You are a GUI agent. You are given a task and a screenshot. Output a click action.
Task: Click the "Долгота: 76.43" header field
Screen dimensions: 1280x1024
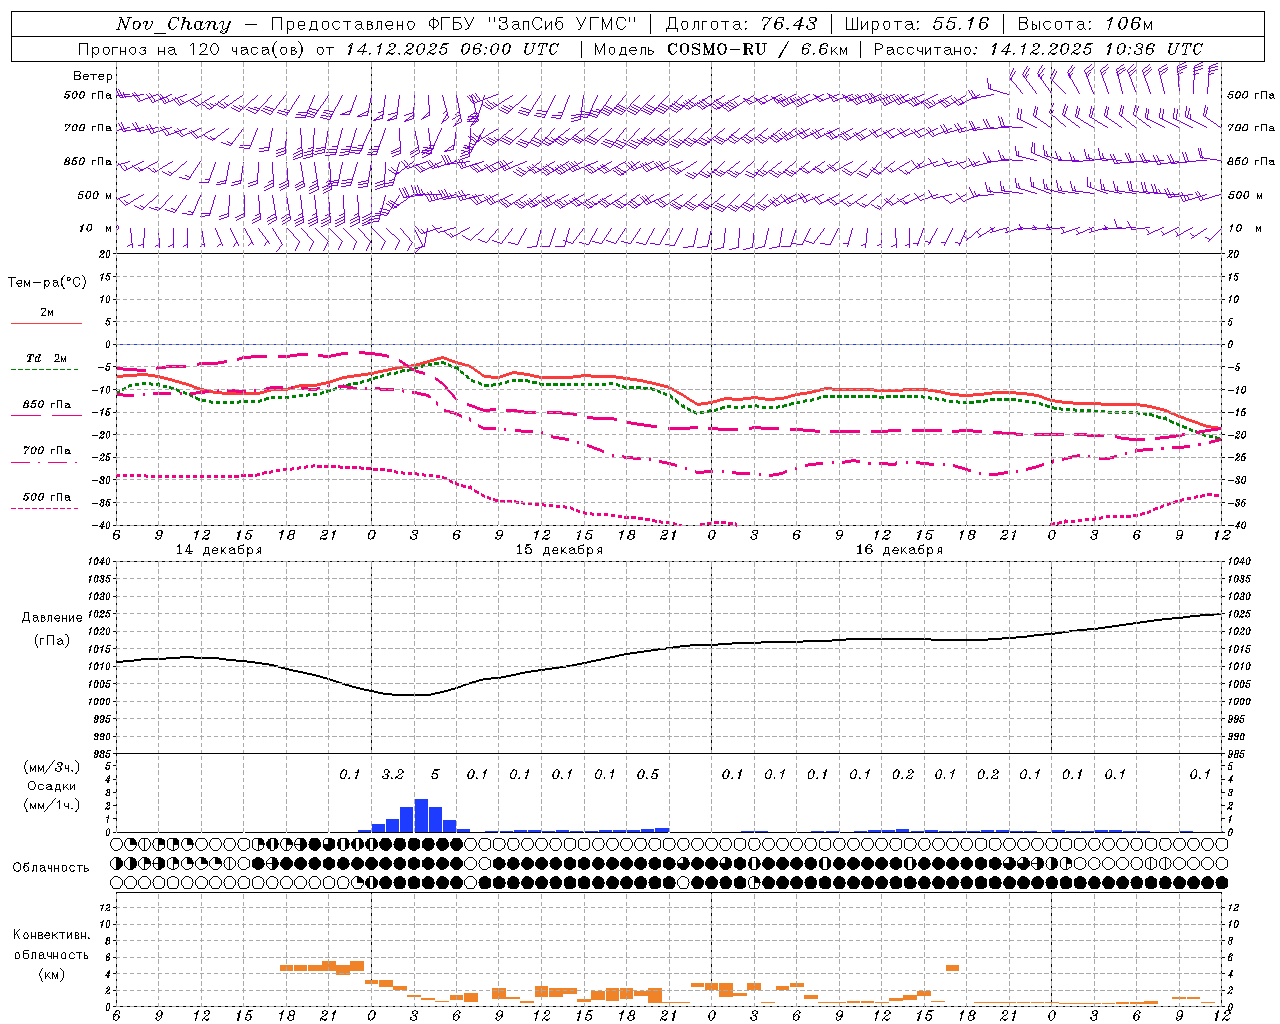741,24
